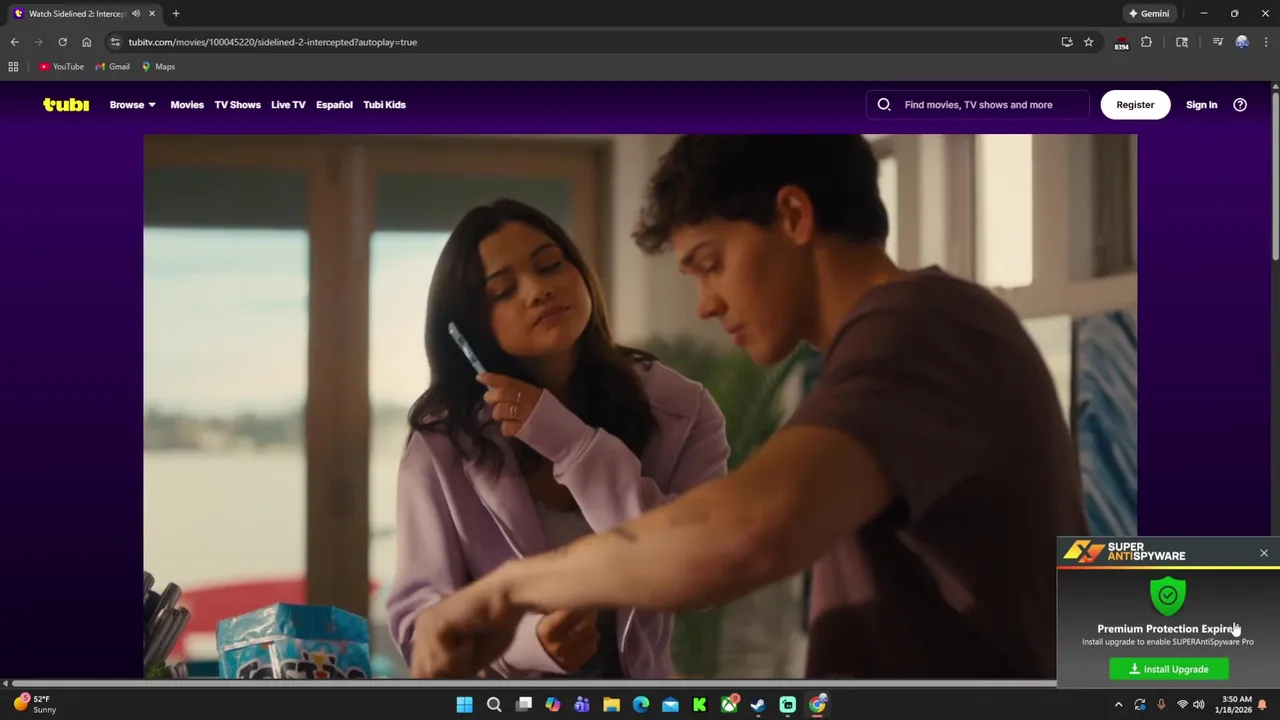
Task: Open taskbar volume speaker icon
Action: point(1199,705)
